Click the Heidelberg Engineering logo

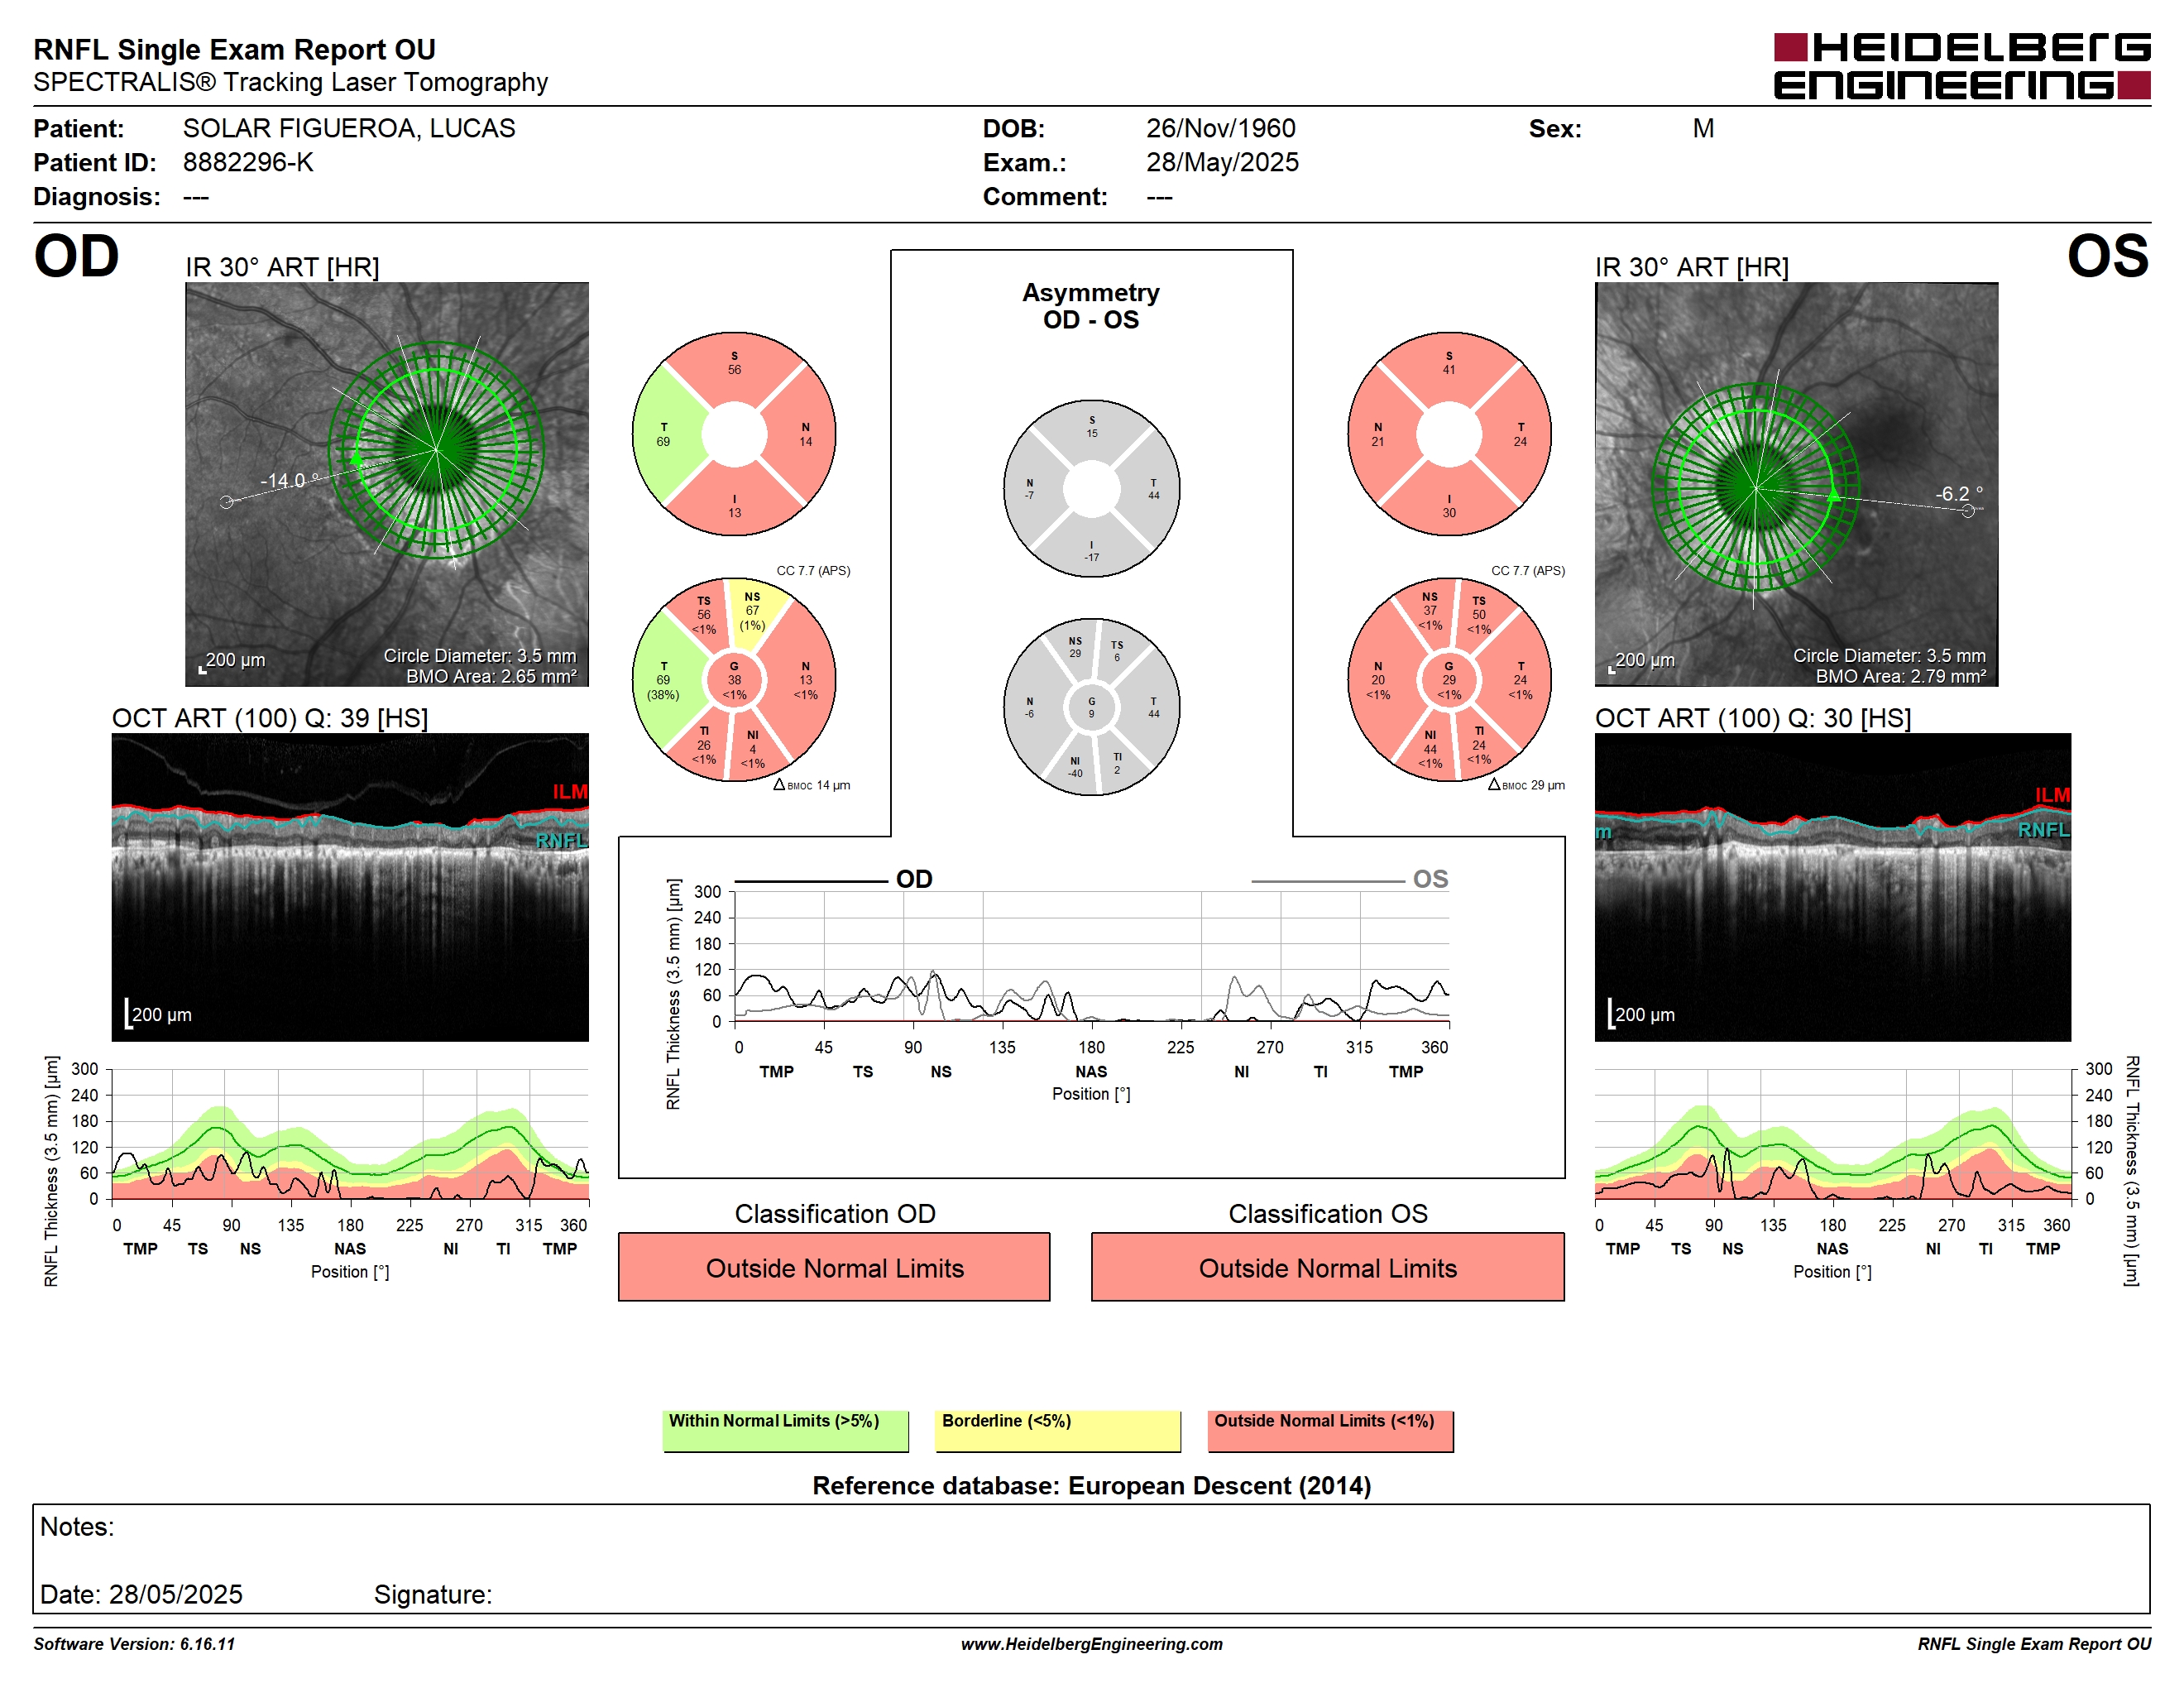[1961, 66]
